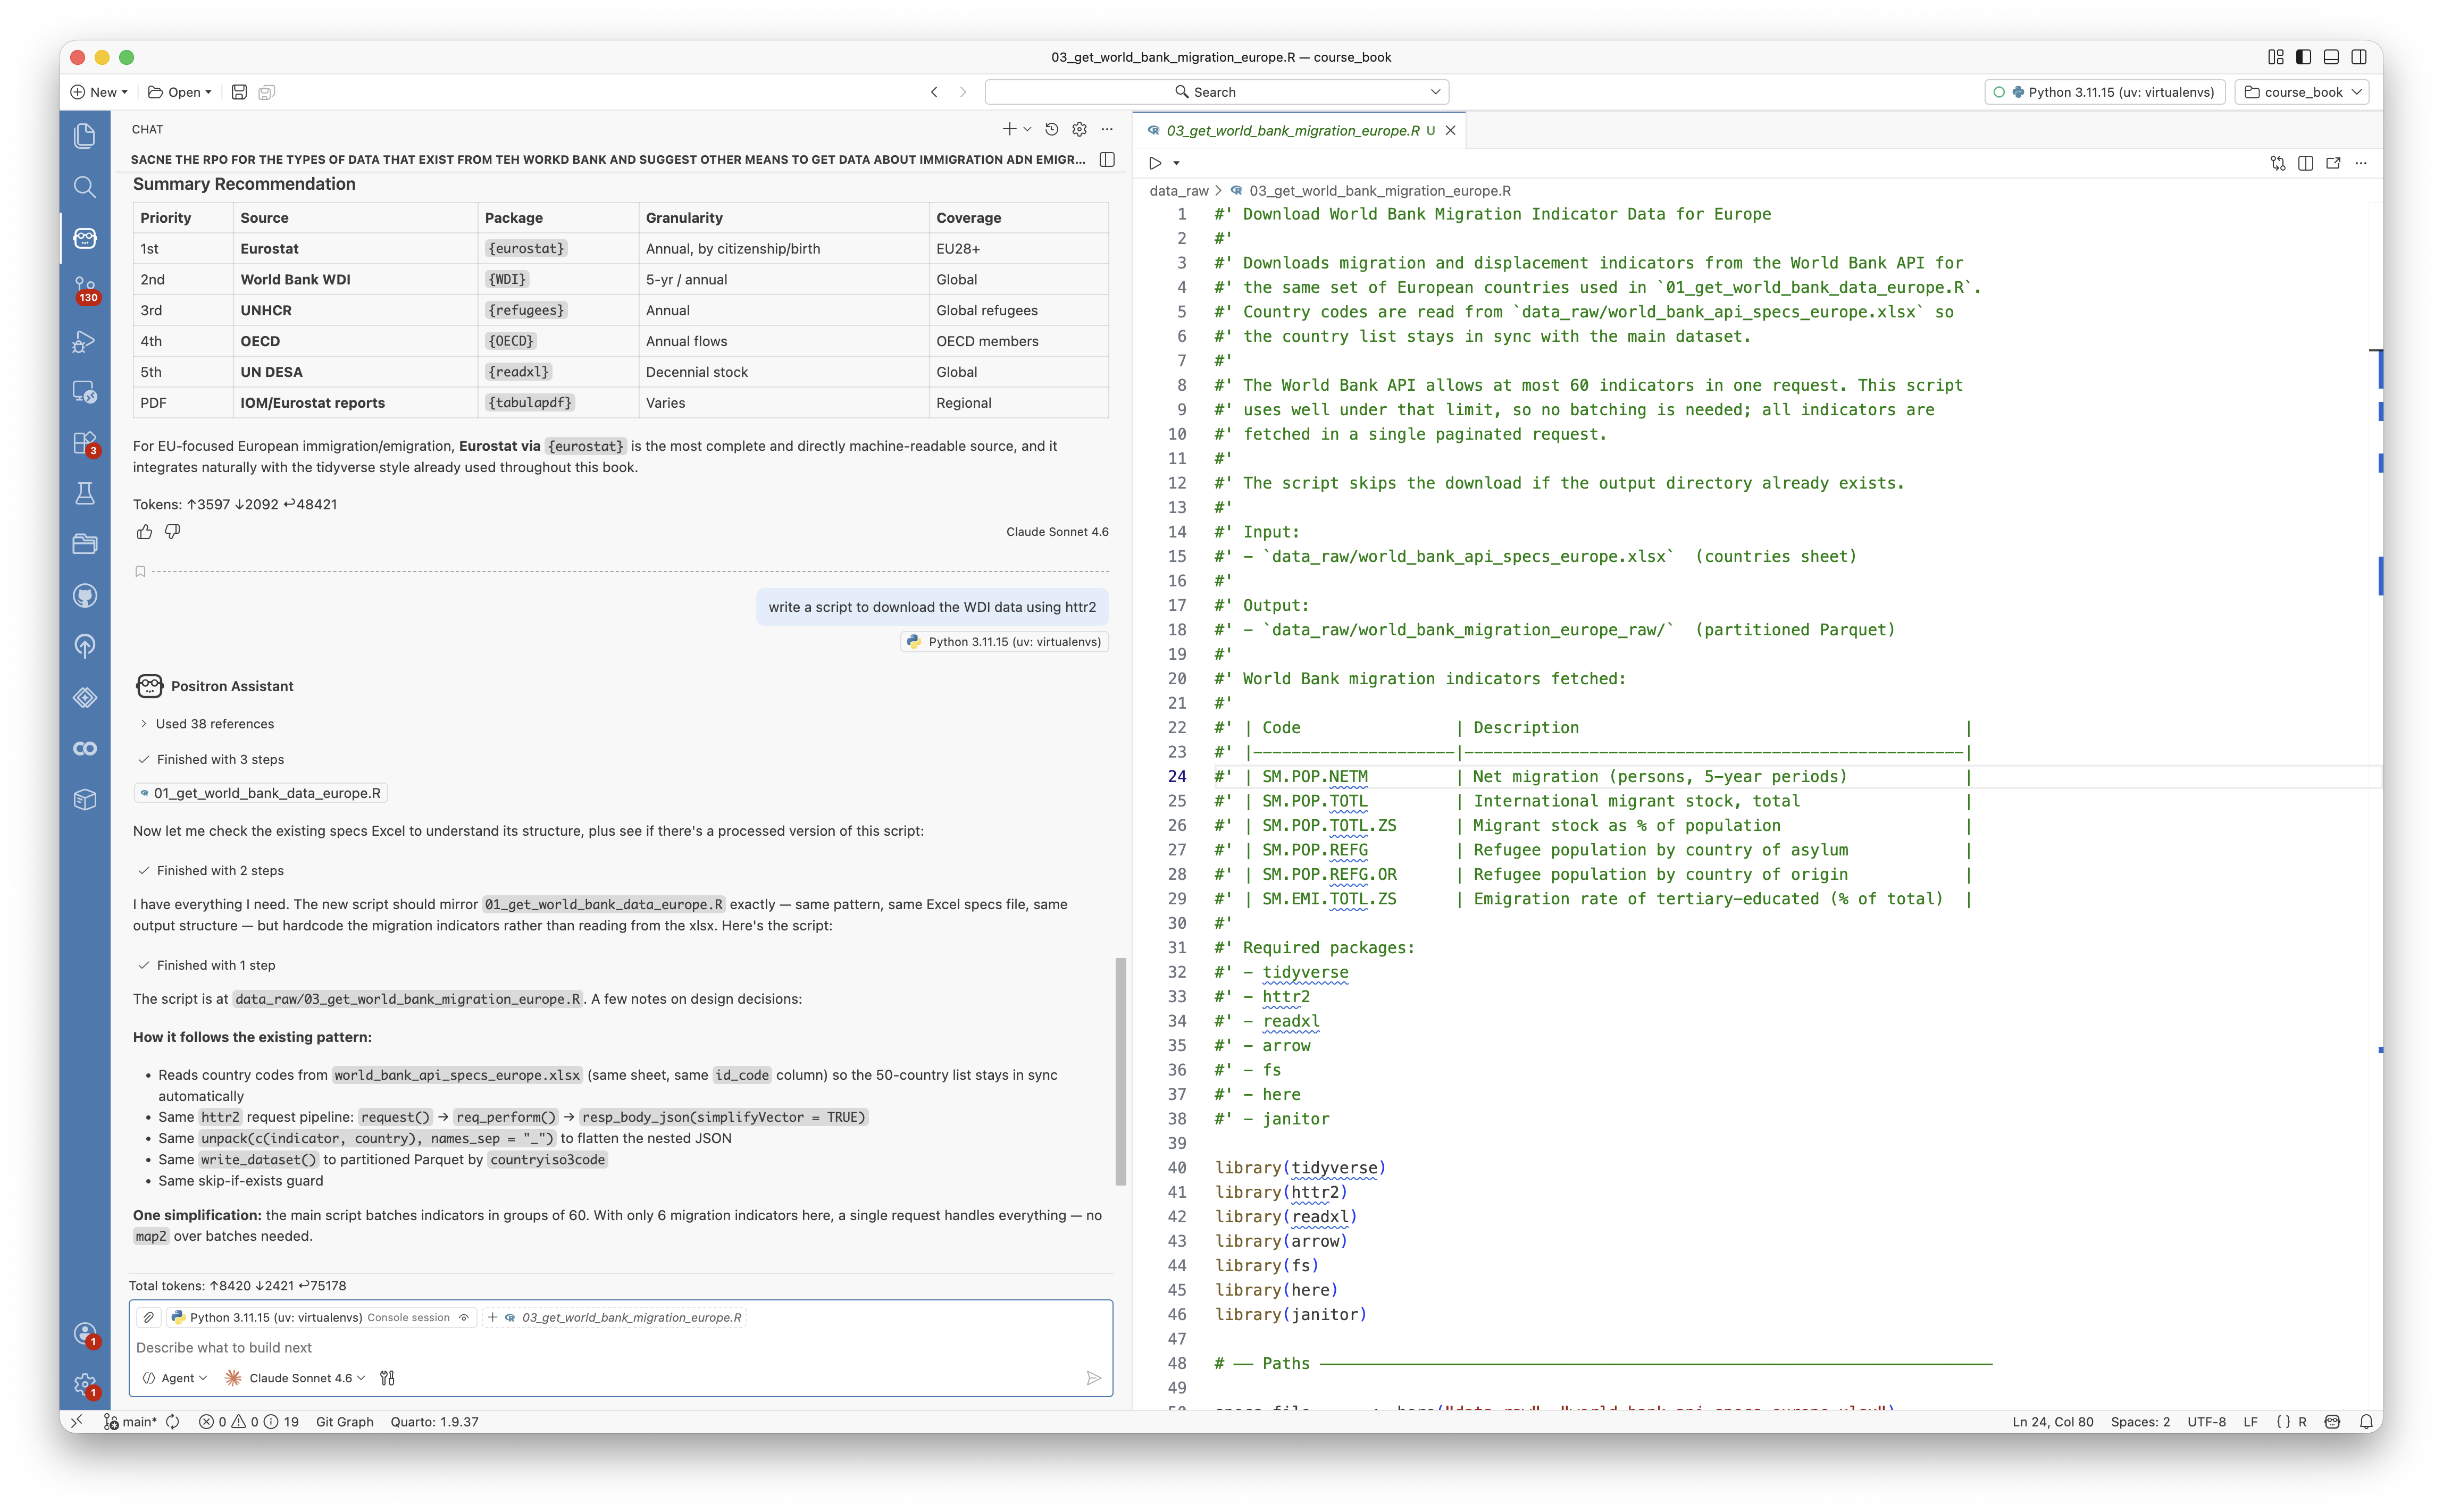2443x1512 pixels.
Task: Open the Claude Sonnet 4.6 model picker
Action: point(295,1378)
